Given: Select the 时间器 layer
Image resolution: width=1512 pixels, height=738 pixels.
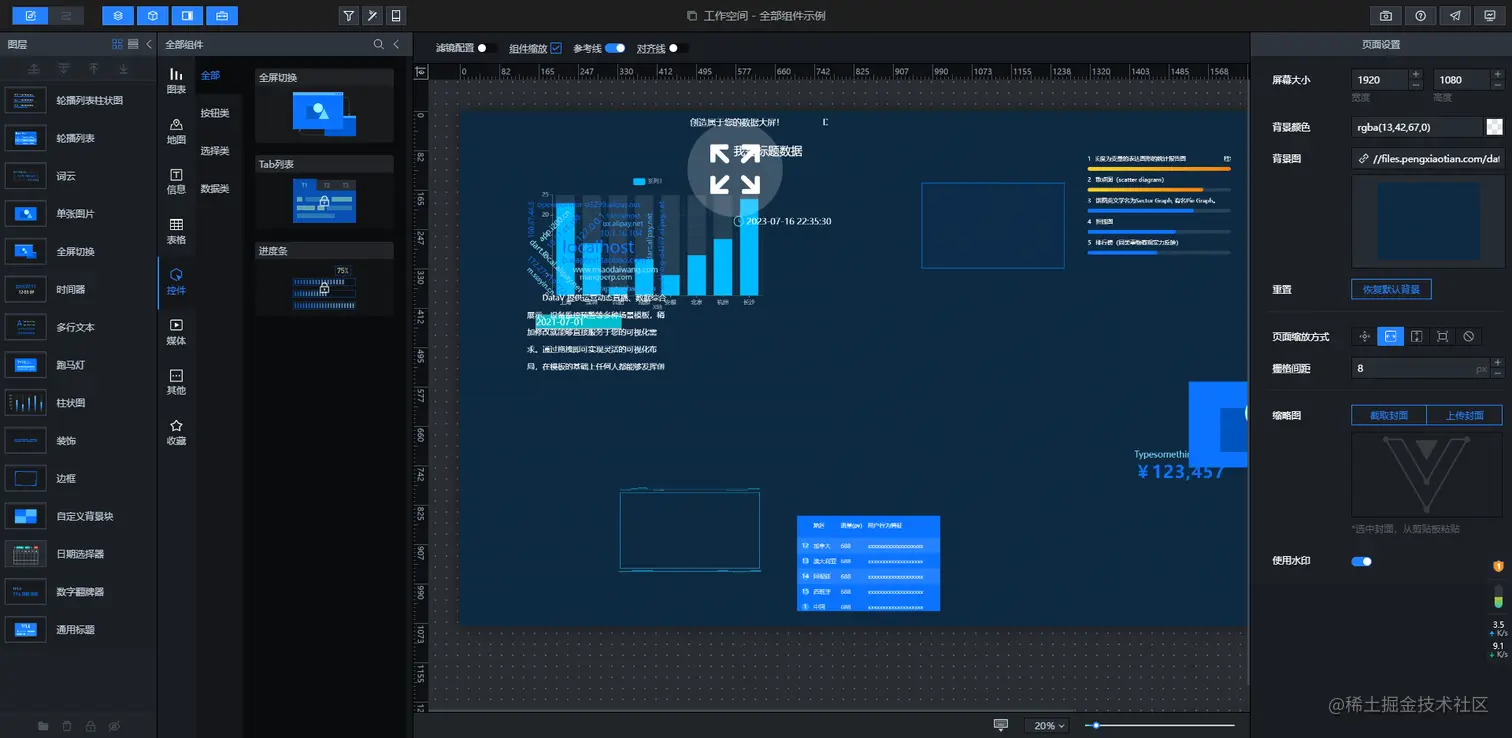Looking at the screenshot, I should coord(78,289).
